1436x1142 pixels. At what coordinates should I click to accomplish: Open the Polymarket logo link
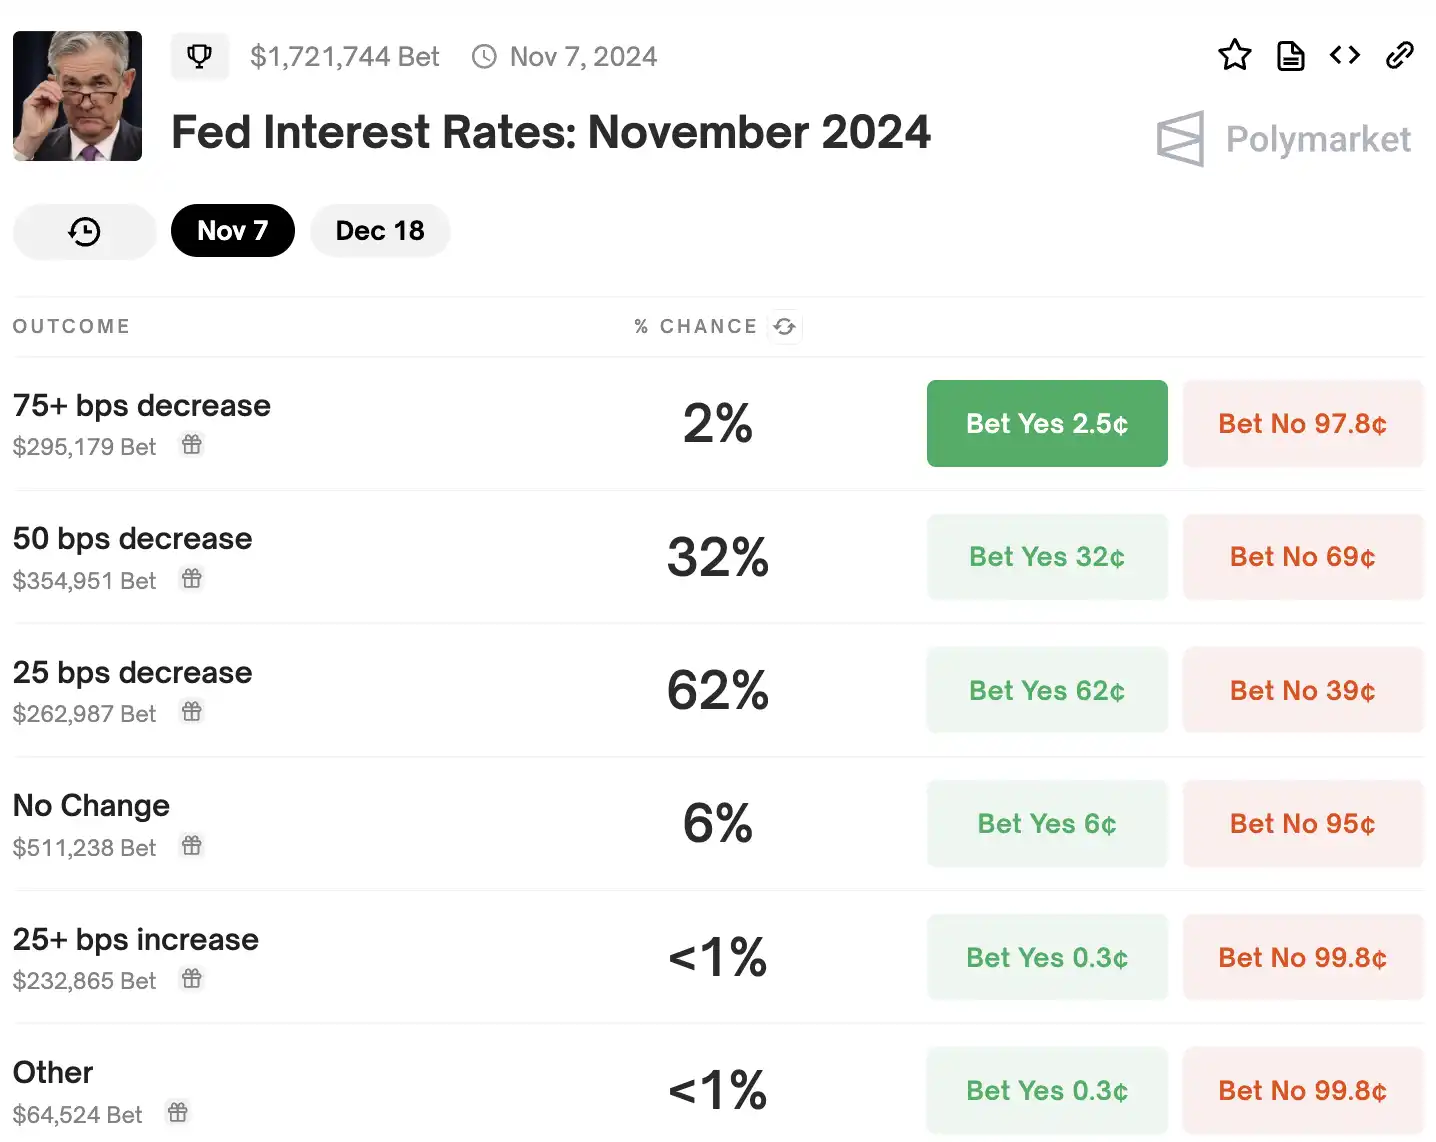click(x=1284, y=139)
